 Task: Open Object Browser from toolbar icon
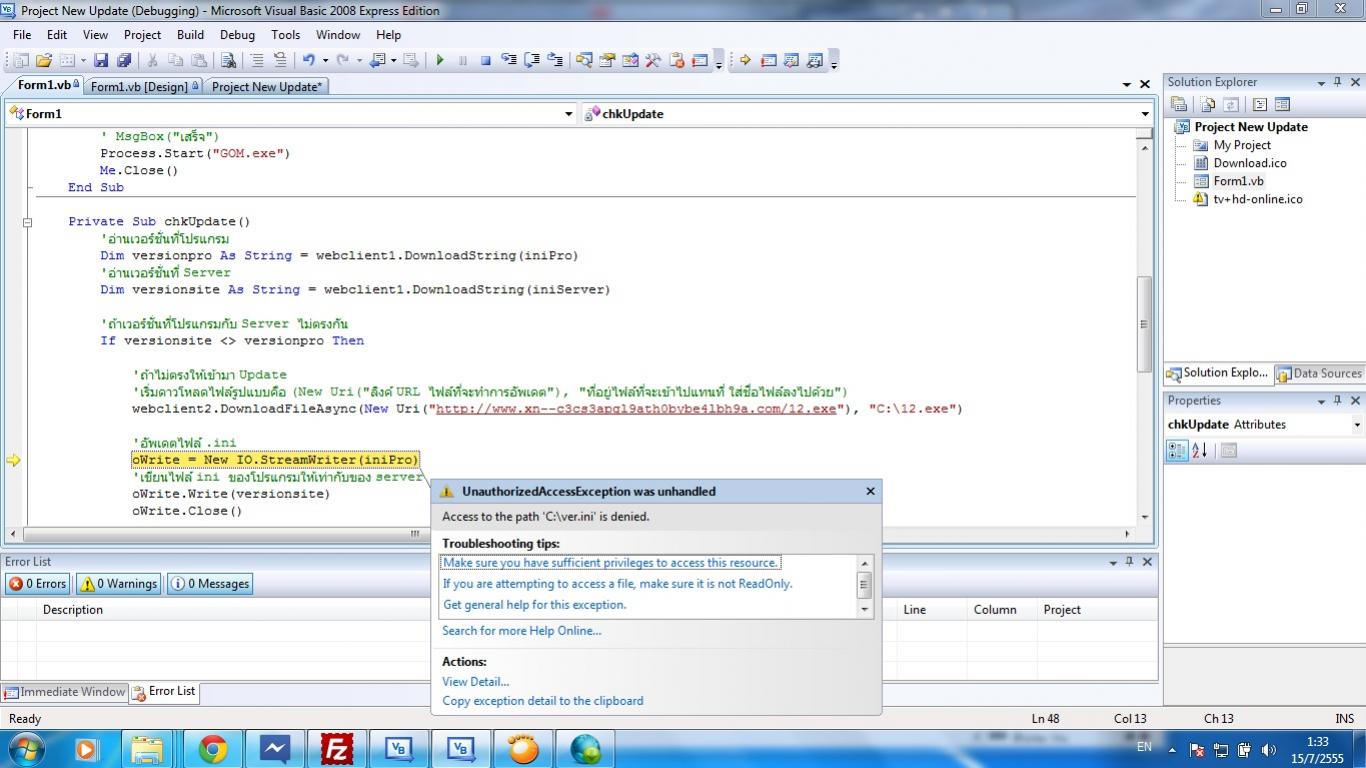(x=630, y=60)
